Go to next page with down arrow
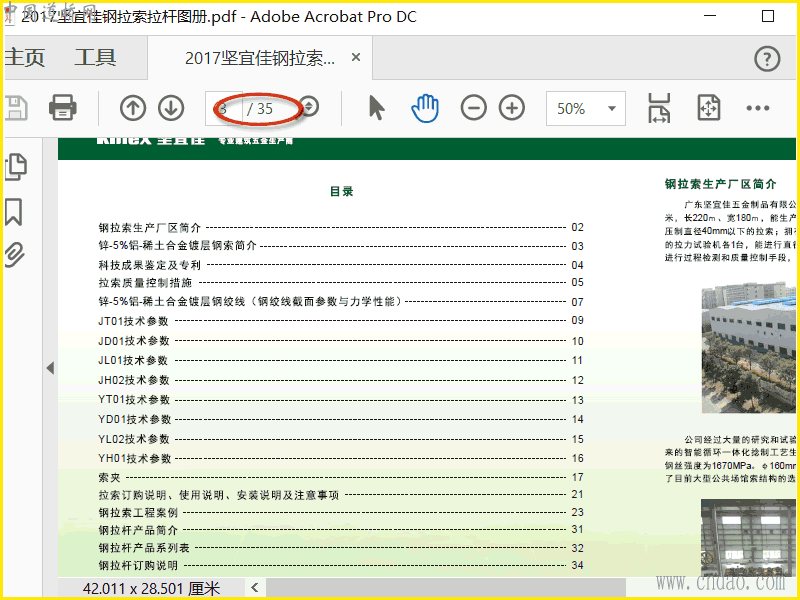 [x=171, y=108]
